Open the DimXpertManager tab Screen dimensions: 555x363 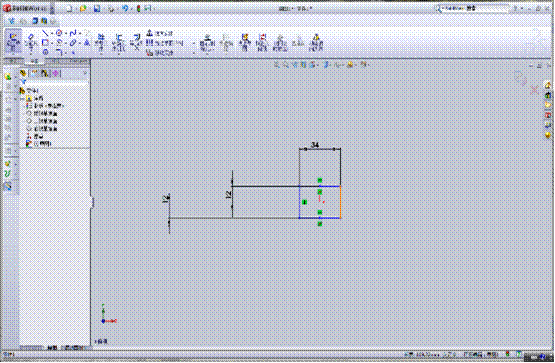56,73
